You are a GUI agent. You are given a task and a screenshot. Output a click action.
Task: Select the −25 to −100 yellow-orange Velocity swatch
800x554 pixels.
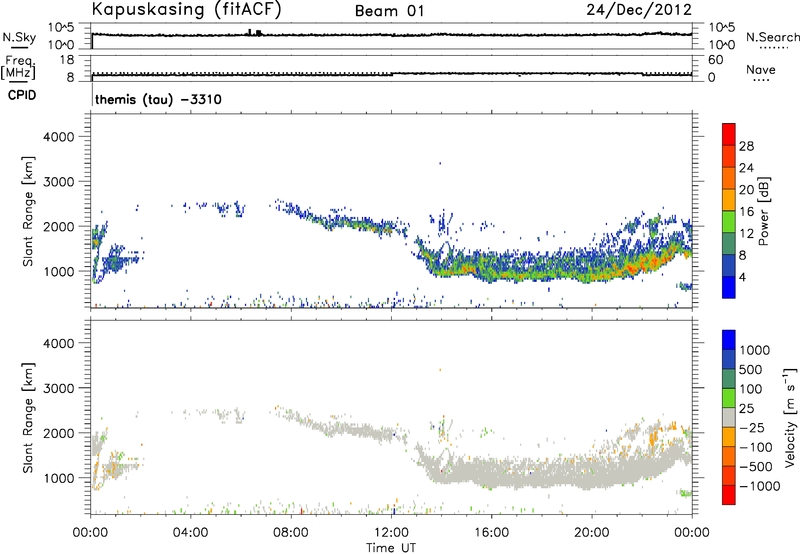pos(729,437)
